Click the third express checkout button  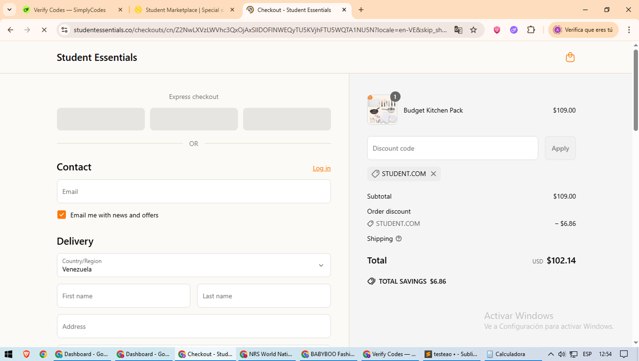287,119
